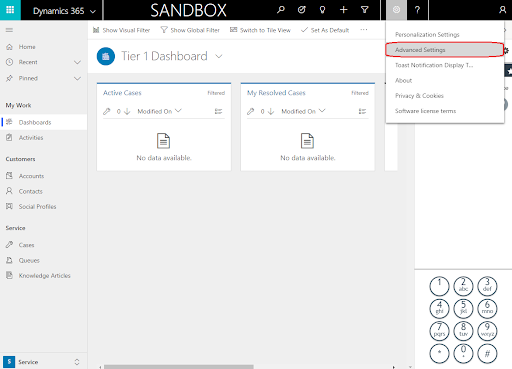Dial keypad digit 2 abc
The width and height of the screenshot is (512, 369).
click(x=463, y=286)
